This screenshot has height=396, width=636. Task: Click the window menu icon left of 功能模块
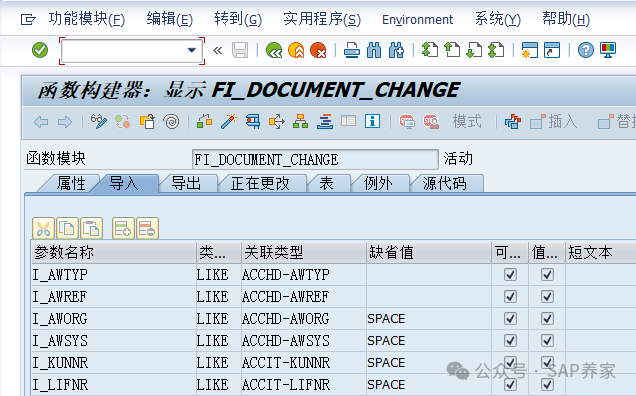click(28, 19)
